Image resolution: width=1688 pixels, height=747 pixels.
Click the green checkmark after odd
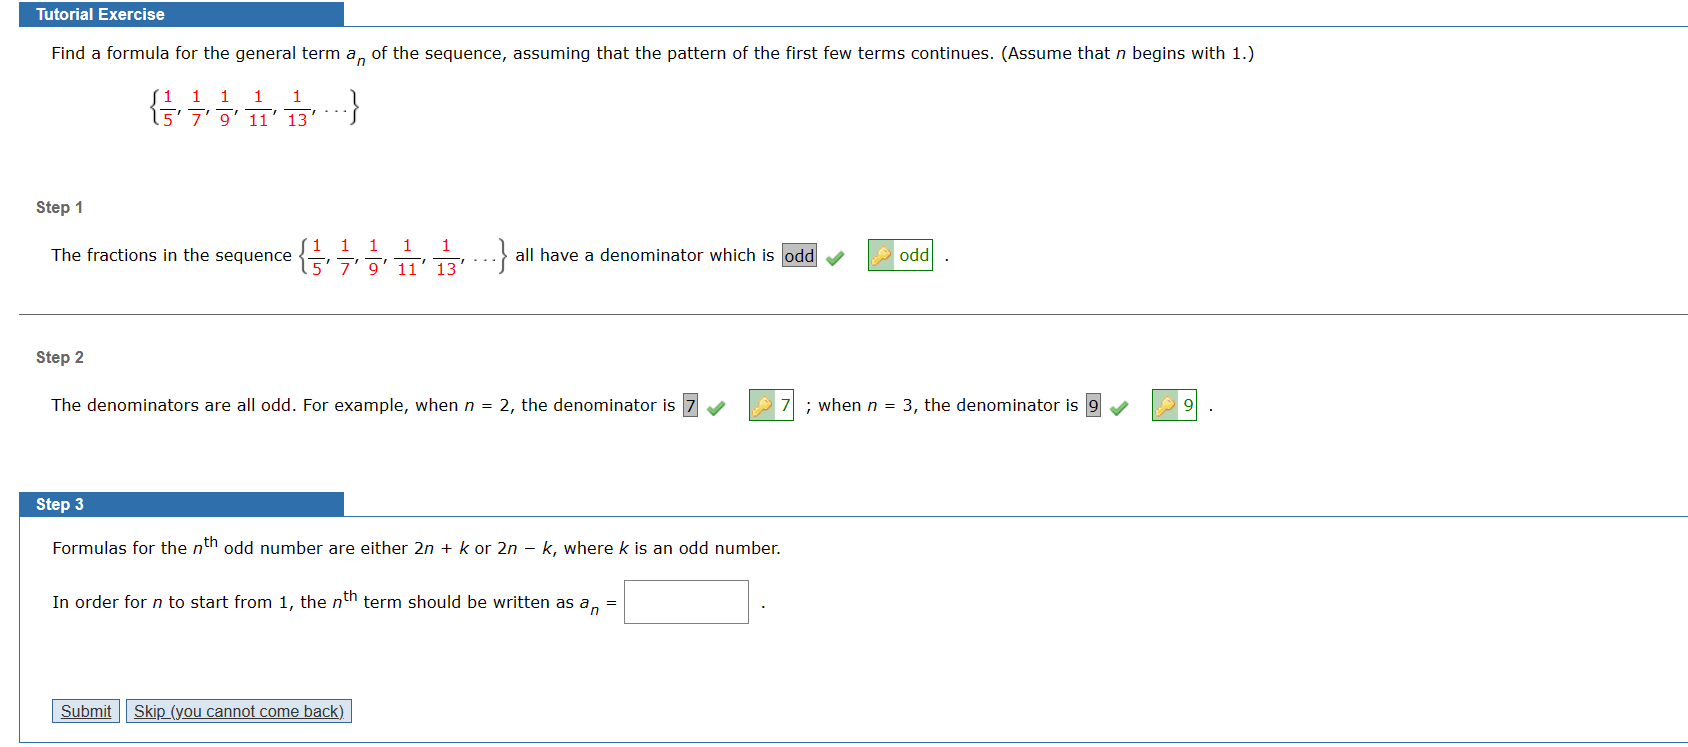coord(834,256)
